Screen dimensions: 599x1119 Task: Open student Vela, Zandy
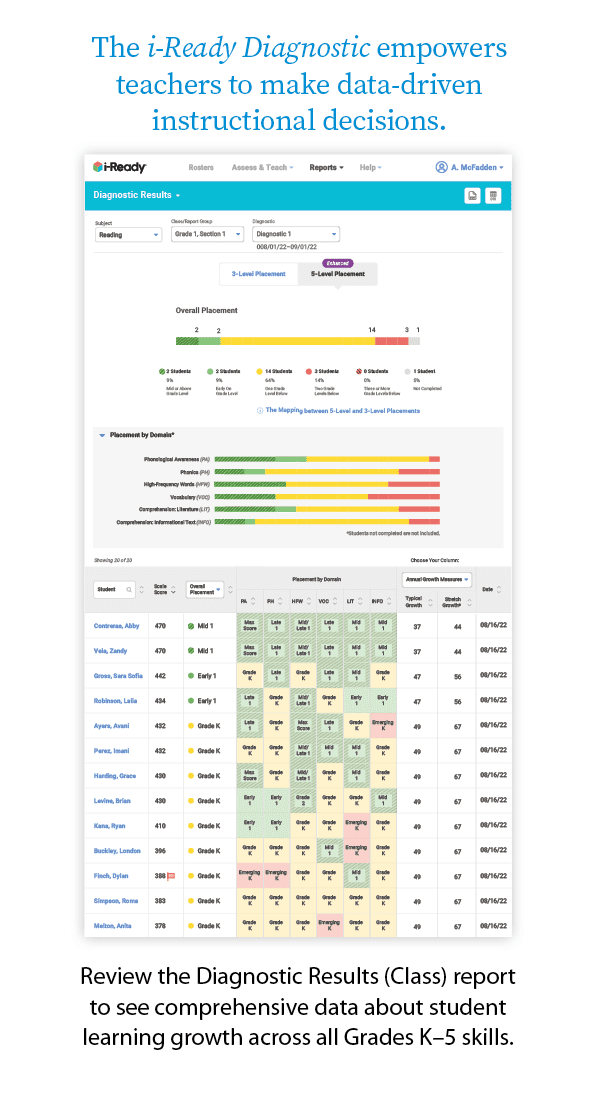(x=110, y=651)
